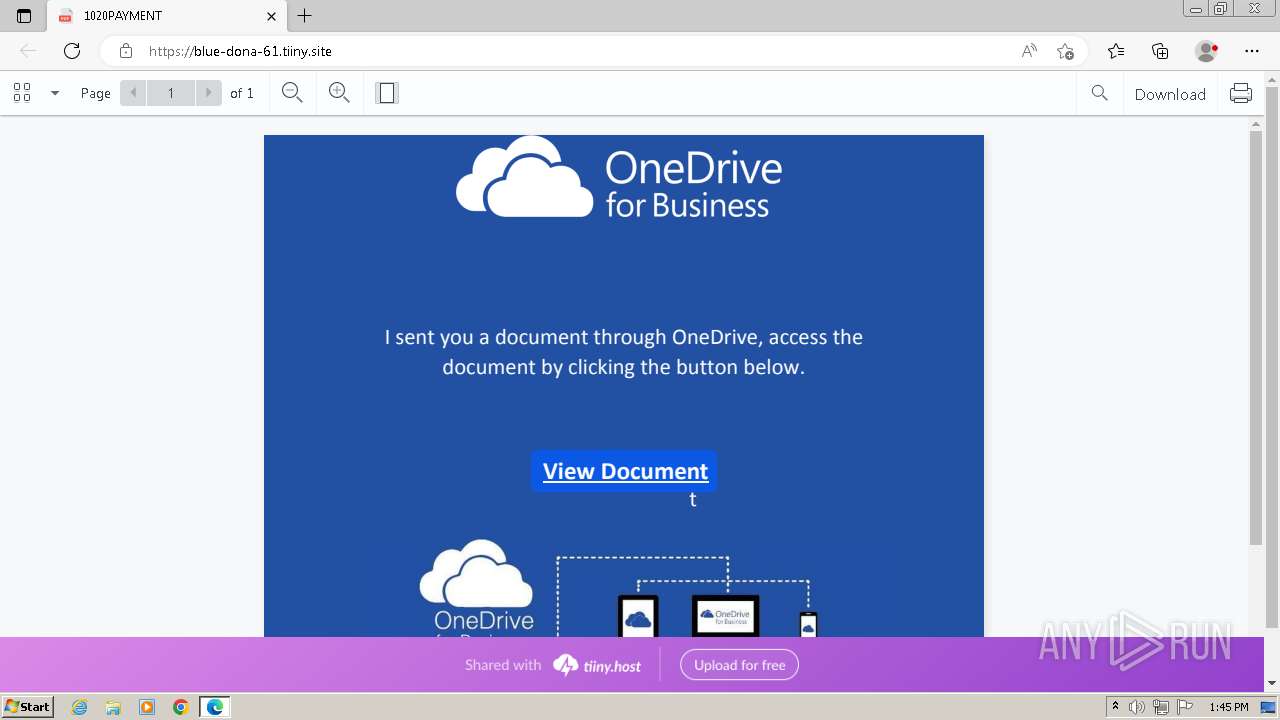Click the page number field
Image resolution: width=1280 pixels, height=720 pixels.
(171, 93)
